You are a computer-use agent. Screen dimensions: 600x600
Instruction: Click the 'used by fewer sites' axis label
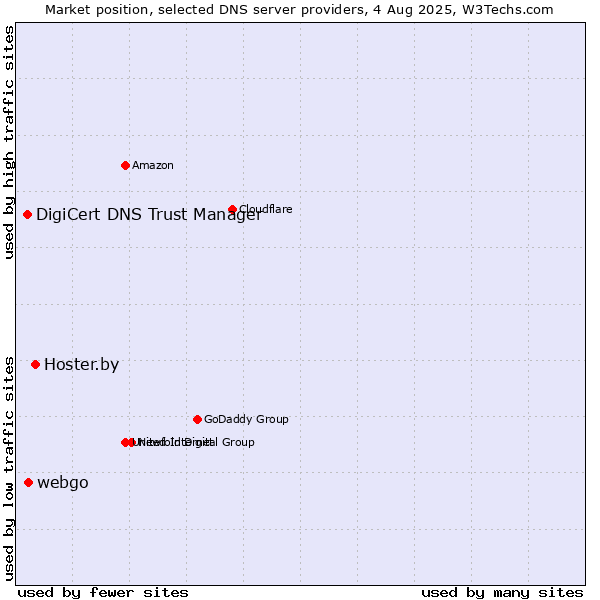[x=103, y=593]
